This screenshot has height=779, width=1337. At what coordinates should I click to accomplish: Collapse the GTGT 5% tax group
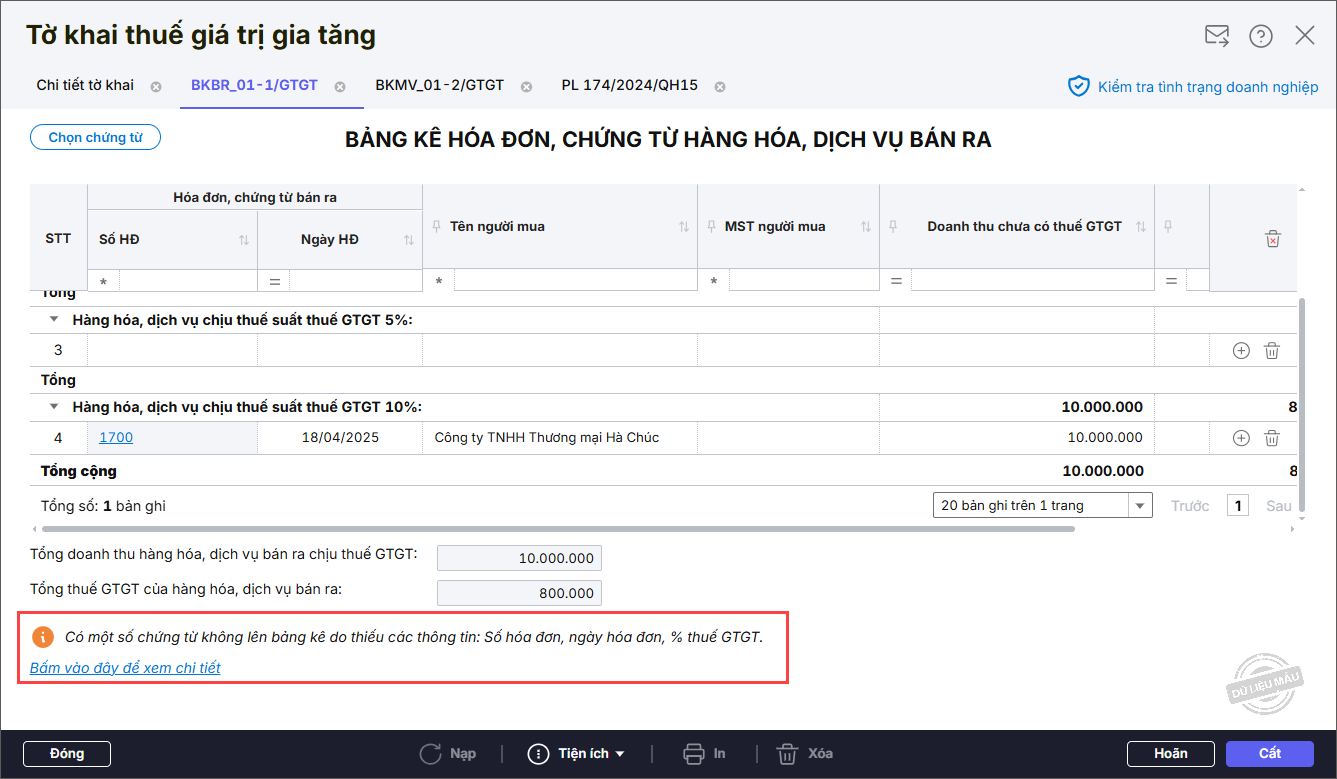pyautogui.click(x=54, y=321)
